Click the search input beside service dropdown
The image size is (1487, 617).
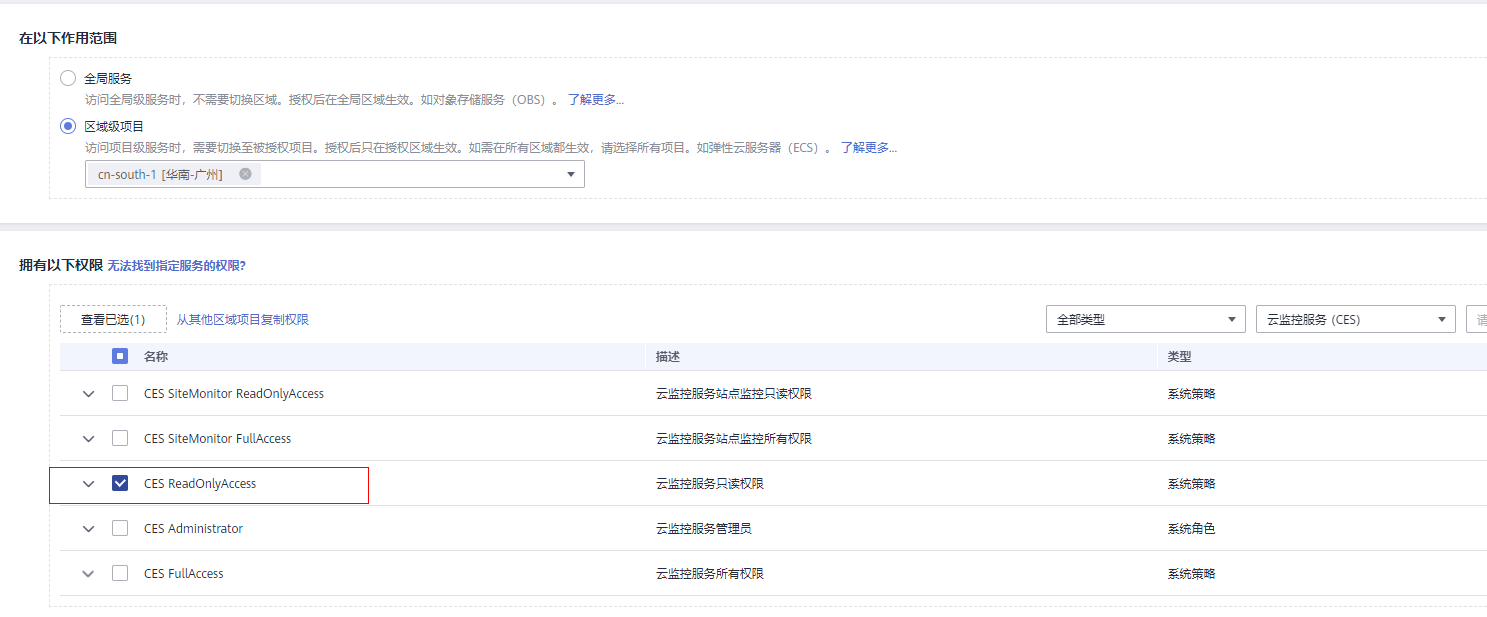1476,319
